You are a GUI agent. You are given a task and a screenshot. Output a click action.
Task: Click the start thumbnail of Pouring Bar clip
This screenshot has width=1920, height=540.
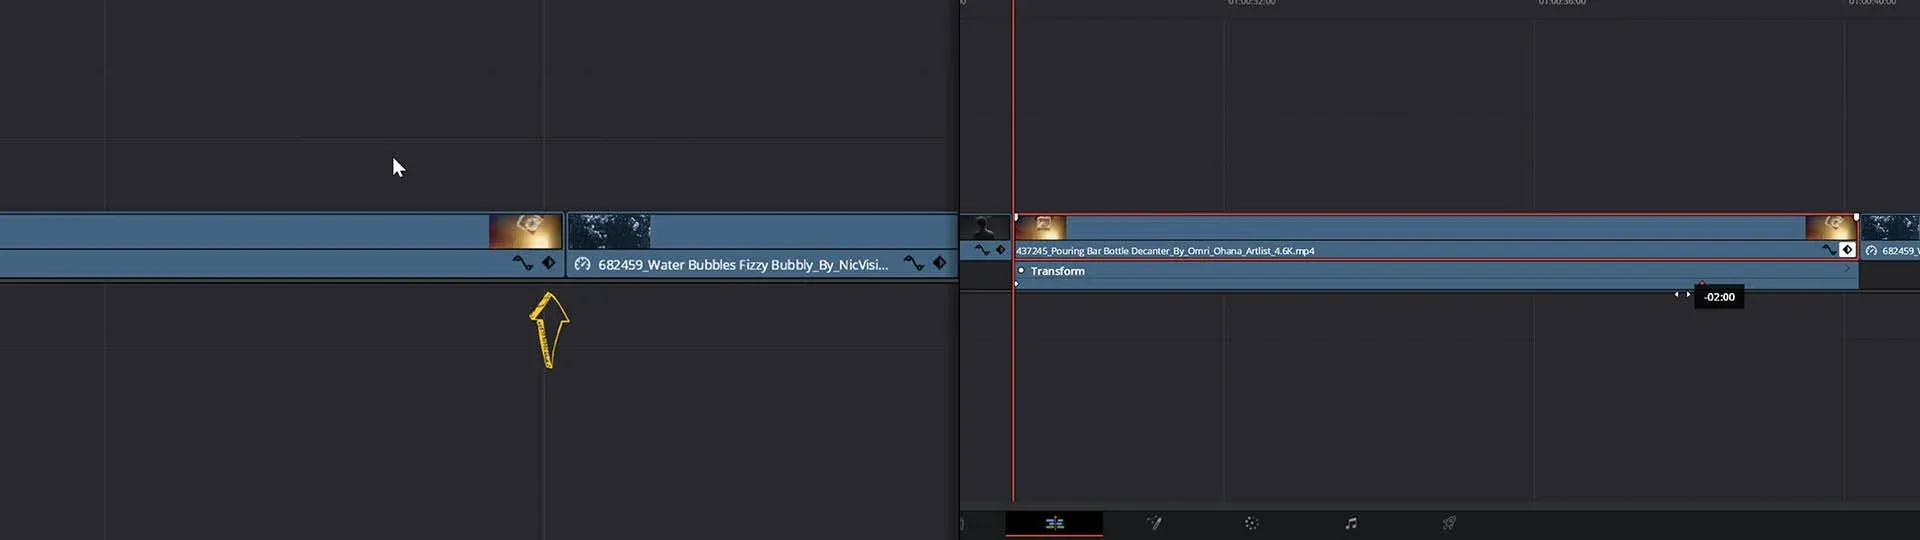[1041, 227]
